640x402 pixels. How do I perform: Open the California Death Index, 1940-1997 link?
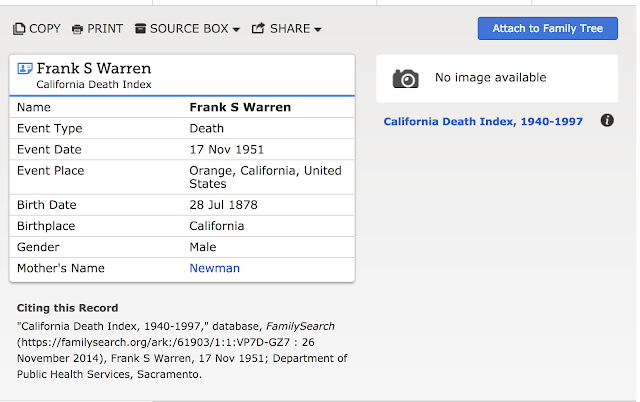click(x=483, y=122)
